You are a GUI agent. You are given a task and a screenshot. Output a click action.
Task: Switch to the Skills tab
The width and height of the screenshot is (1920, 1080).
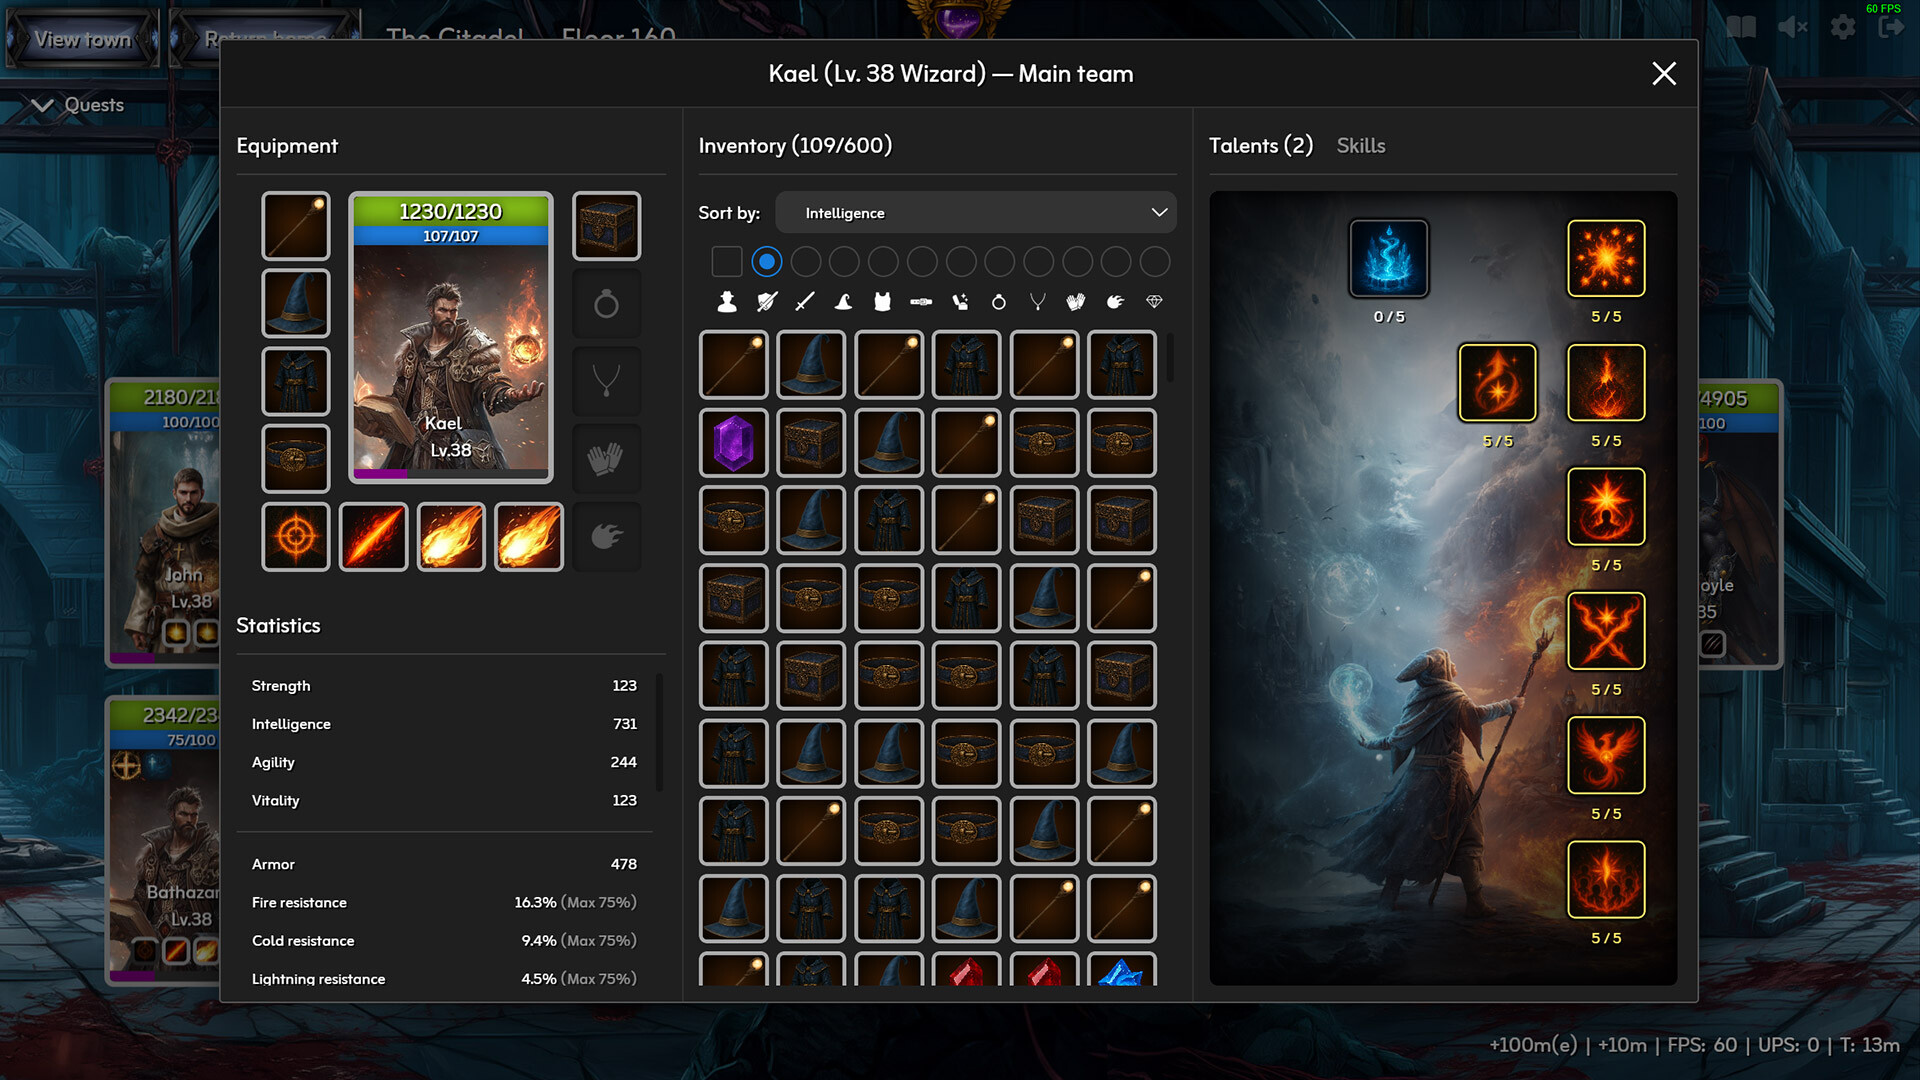point(1361,145)
